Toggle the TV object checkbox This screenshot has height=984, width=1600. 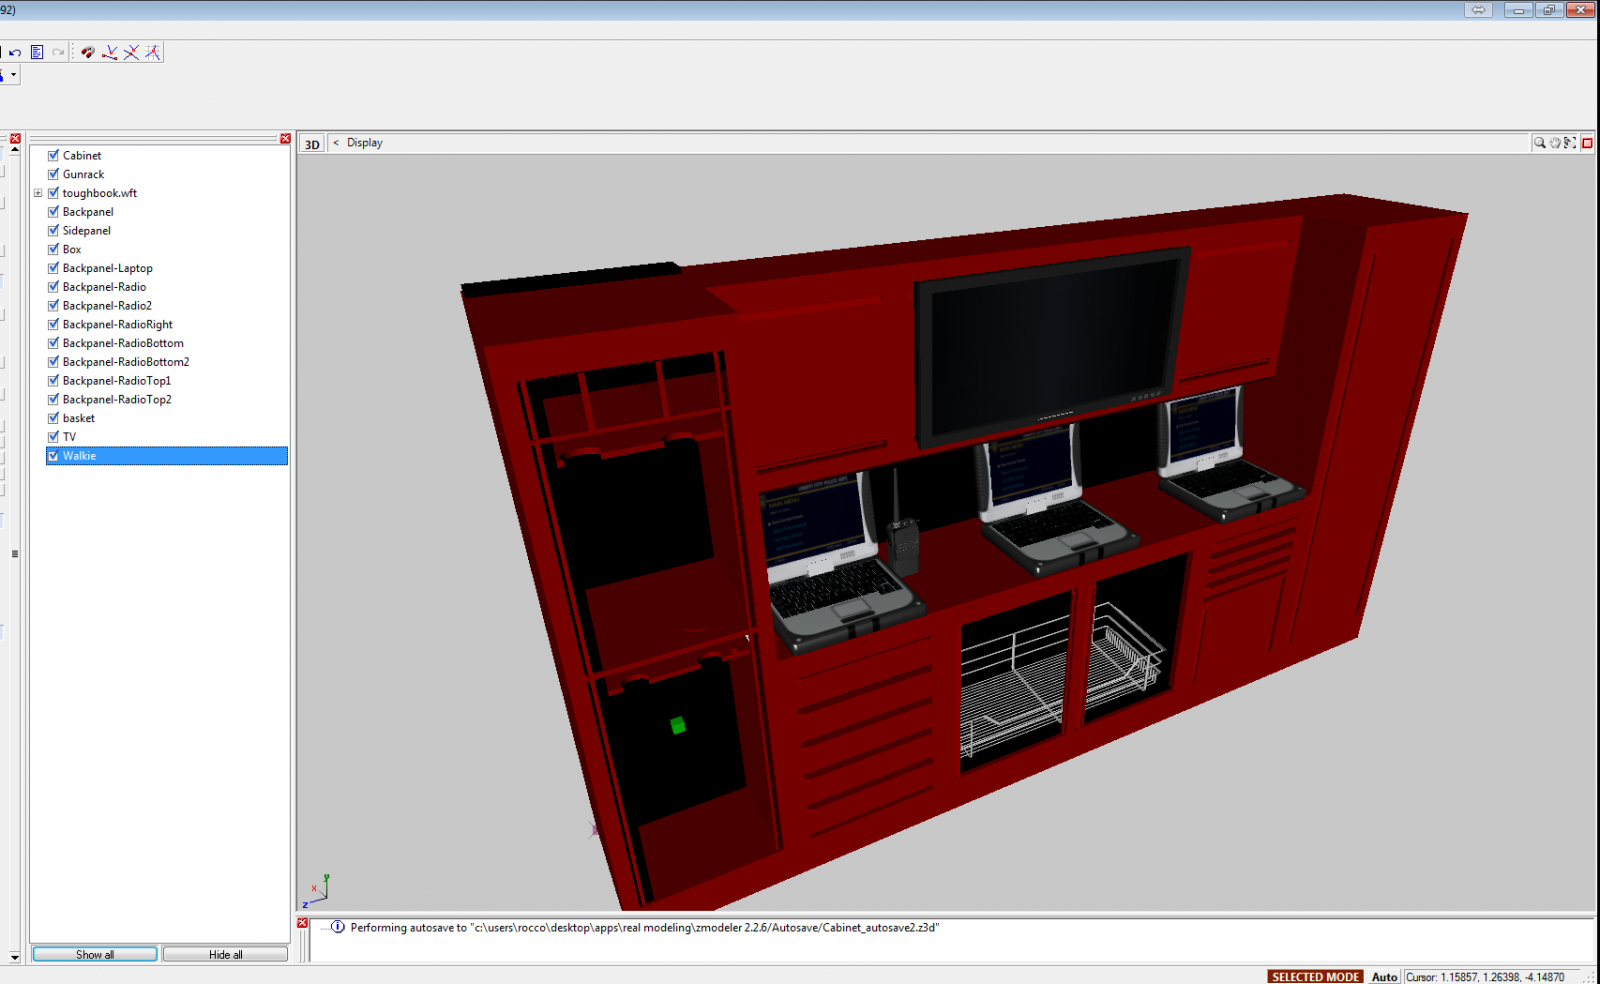(x=54, y=437)
